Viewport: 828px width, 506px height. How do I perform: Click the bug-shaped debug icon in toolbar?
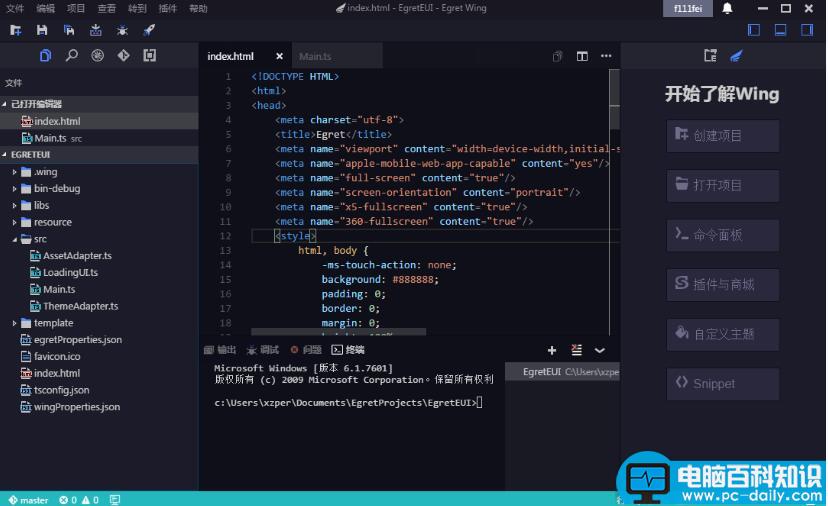click(x=122, y=31)
